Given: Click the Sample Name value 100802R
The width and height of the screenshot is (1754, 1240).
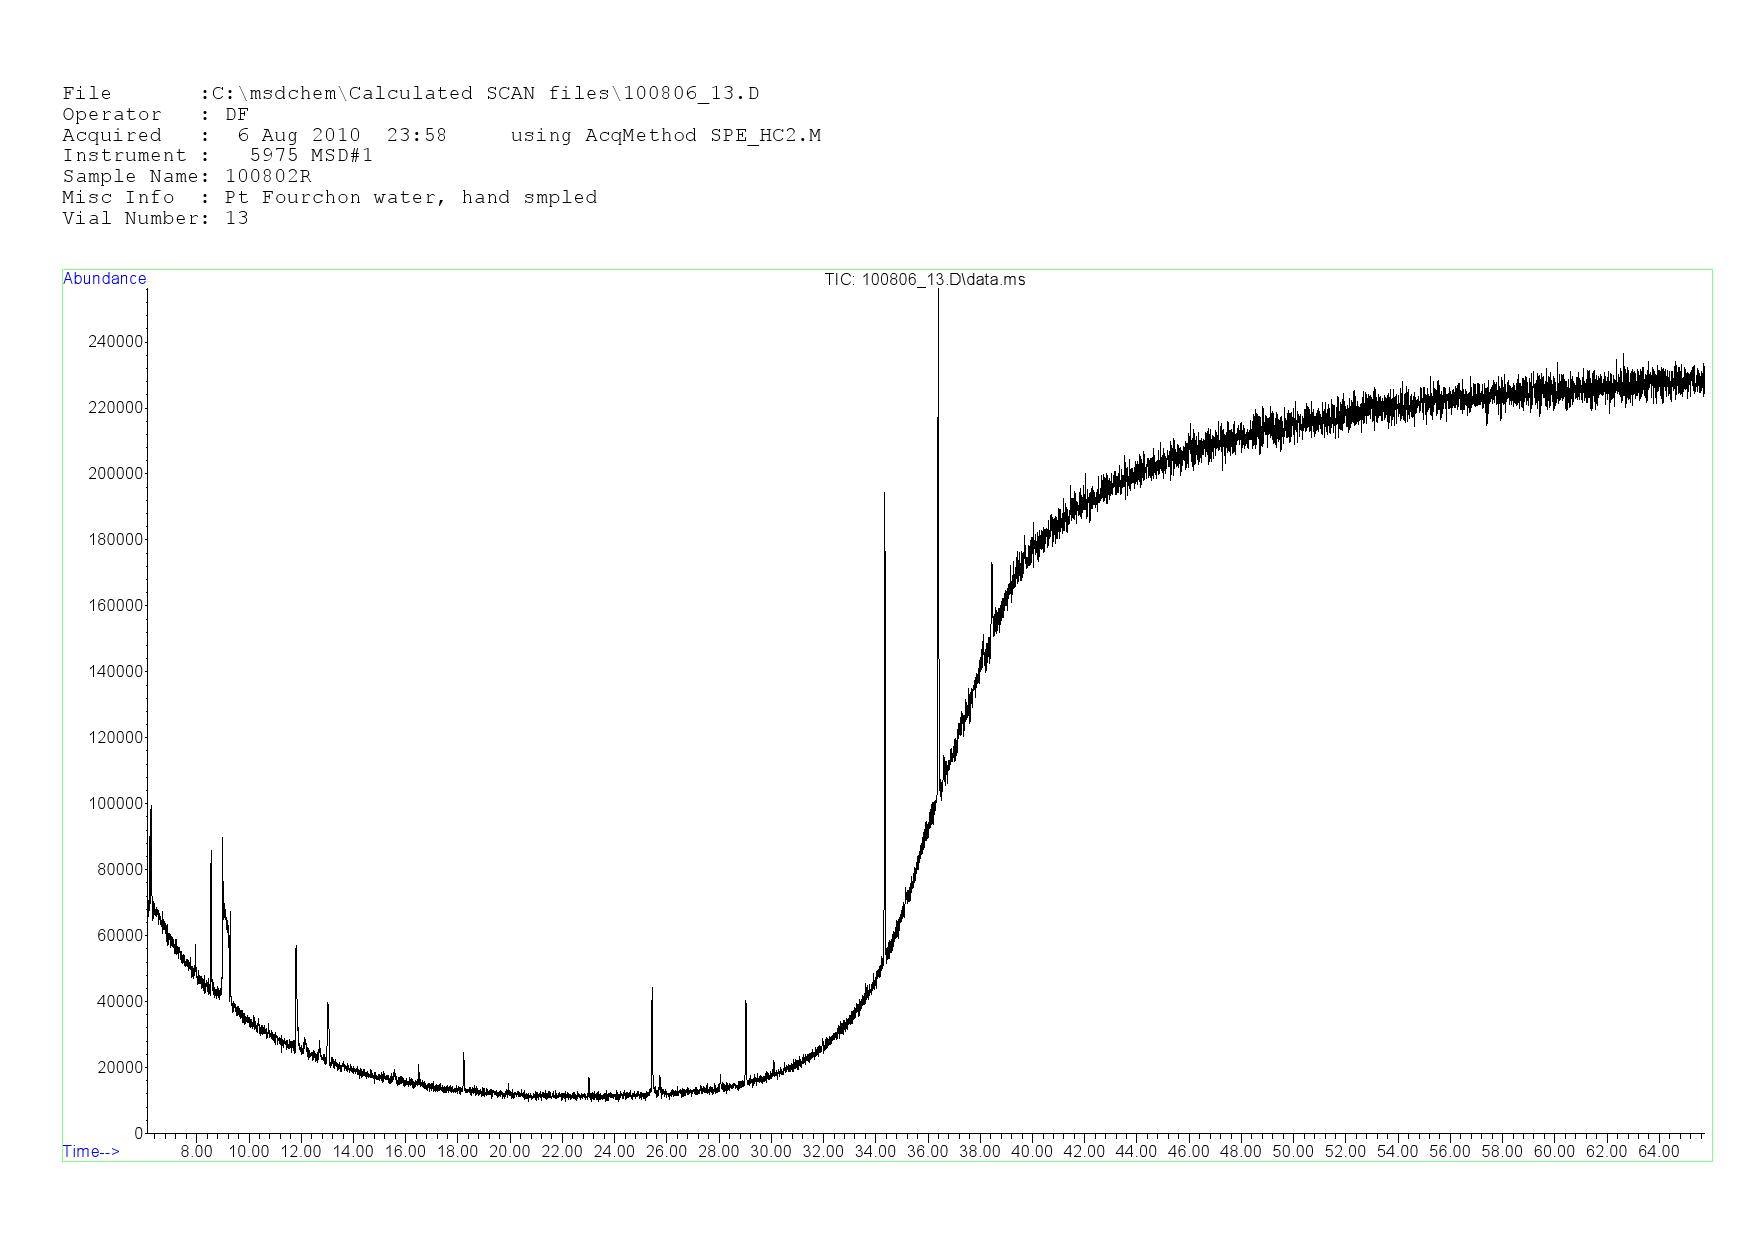Looking at the screenshot, I should pyautogui.click(x=268, y=177).
